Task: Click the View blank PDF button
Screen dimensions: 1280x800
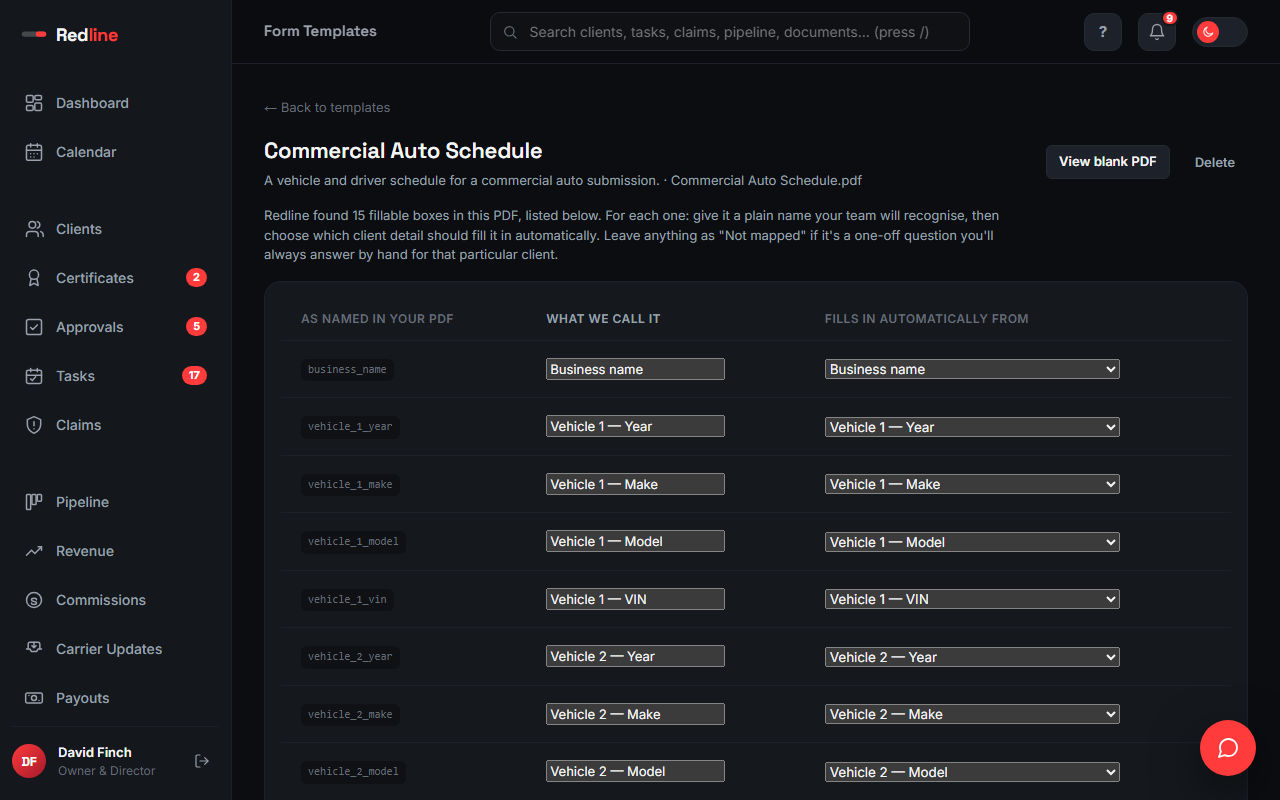Action: click(1108, 162)
